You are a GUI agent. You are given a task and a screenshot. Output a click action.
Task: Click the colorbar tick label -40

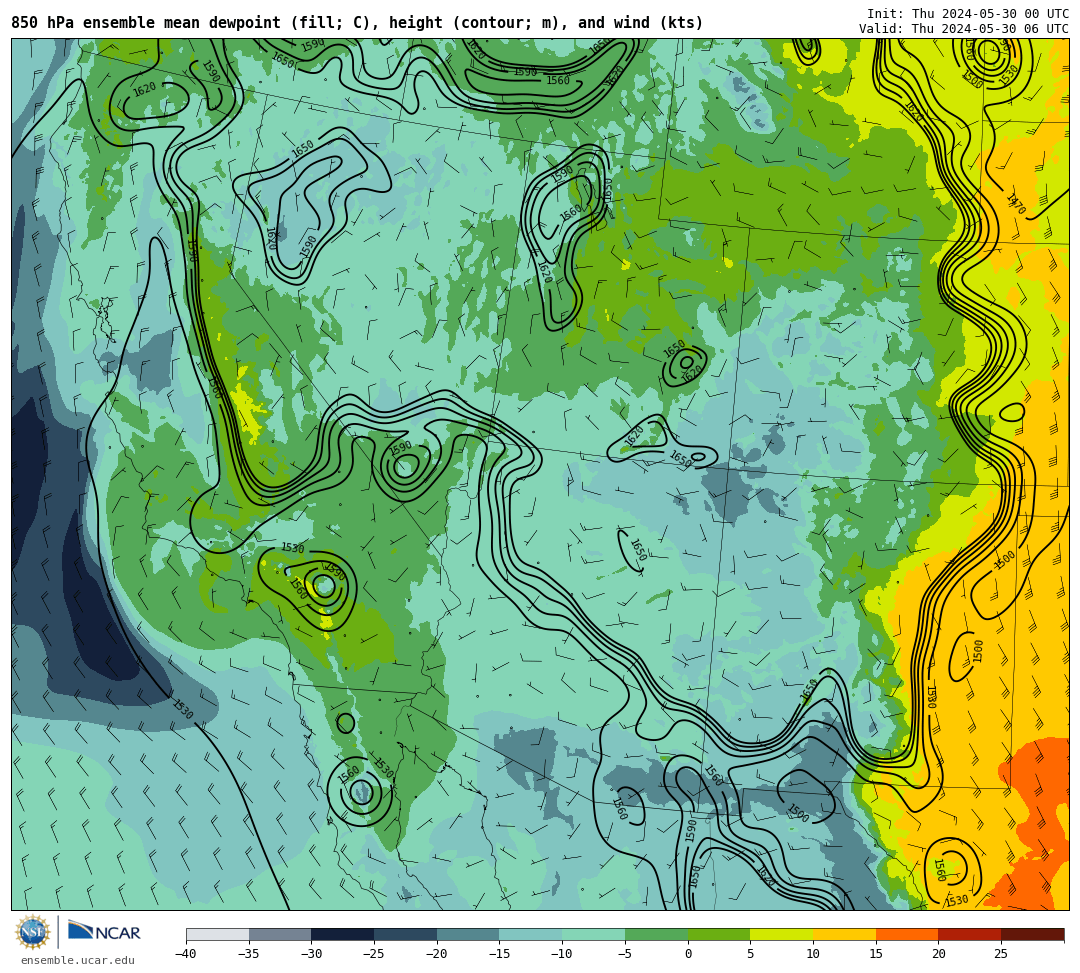186,954
